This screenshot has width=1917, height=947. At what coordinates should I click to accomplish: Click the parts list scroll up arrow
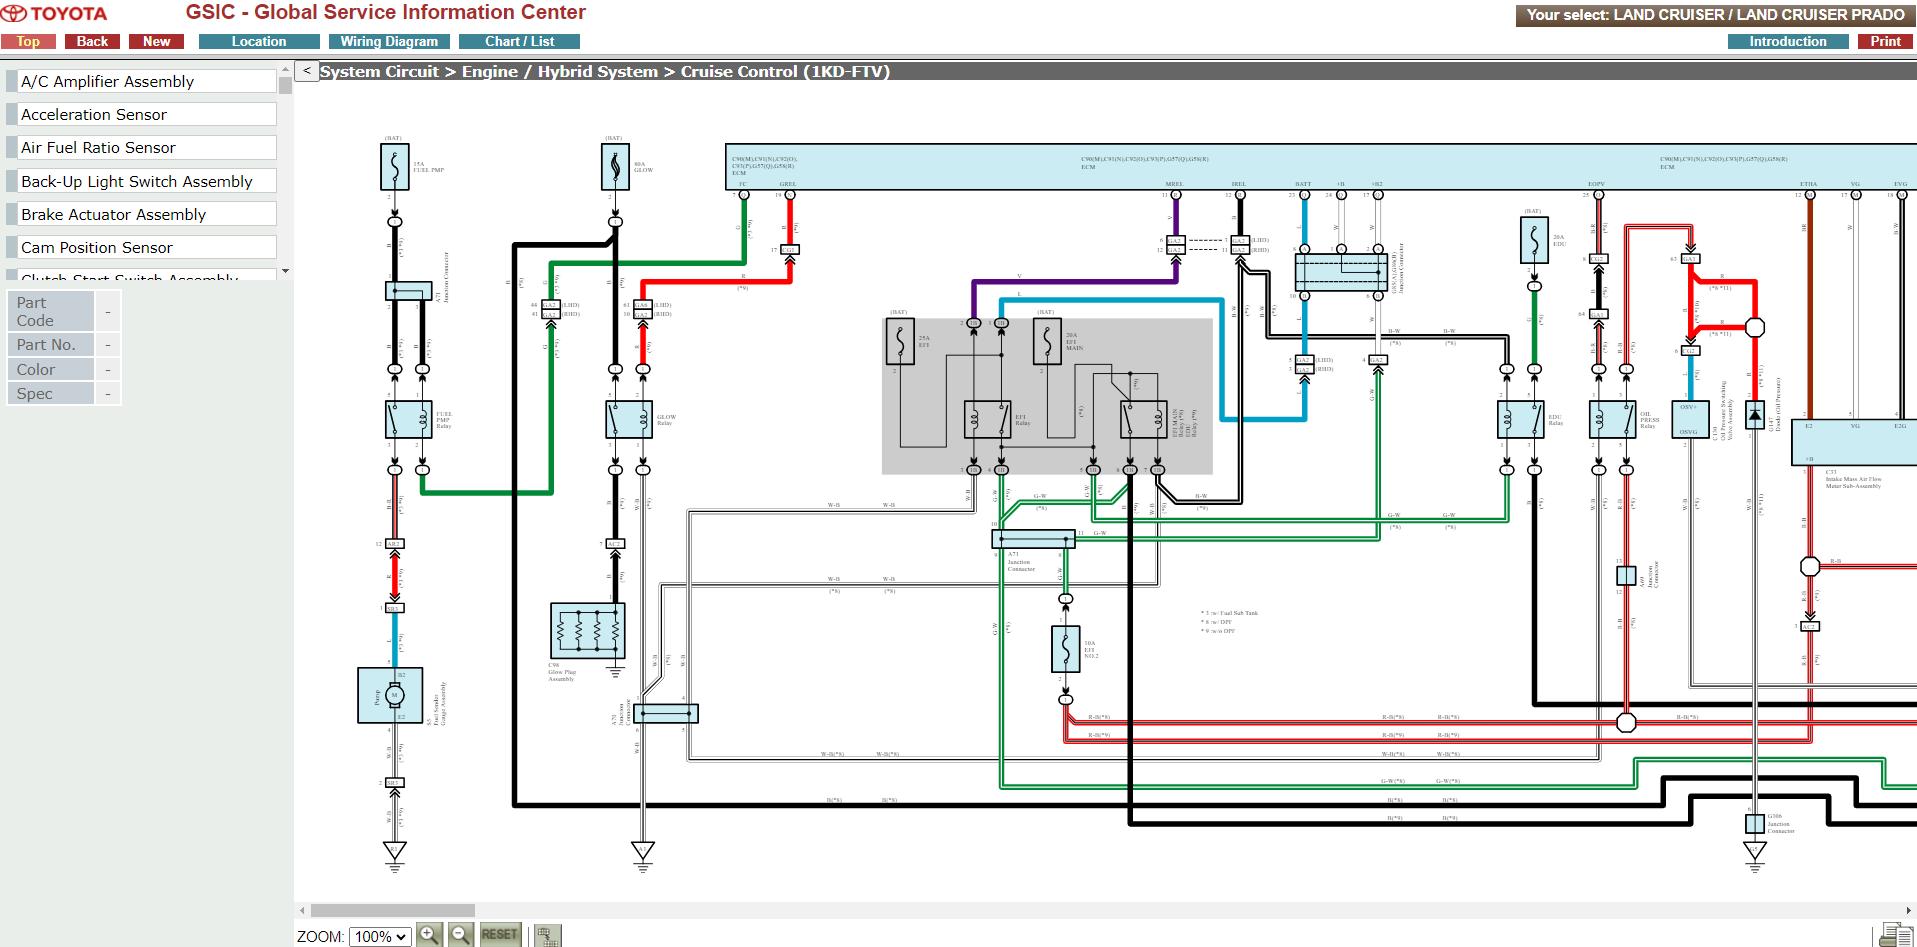(285, 69)
